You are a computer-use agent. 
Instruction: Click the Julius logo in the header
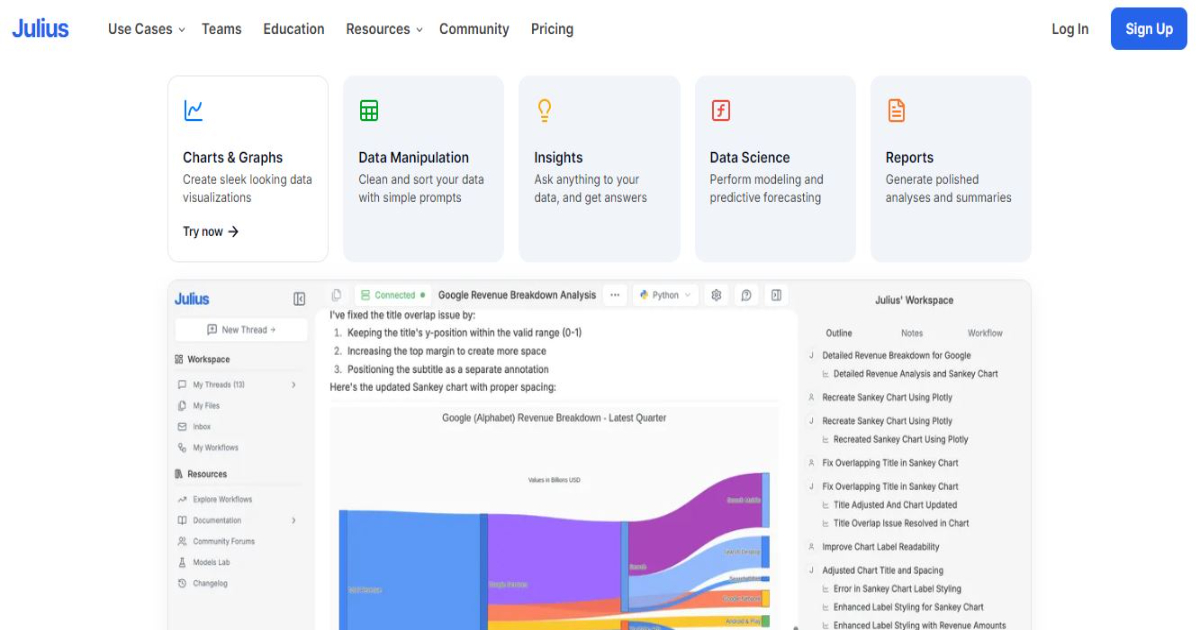40,29
